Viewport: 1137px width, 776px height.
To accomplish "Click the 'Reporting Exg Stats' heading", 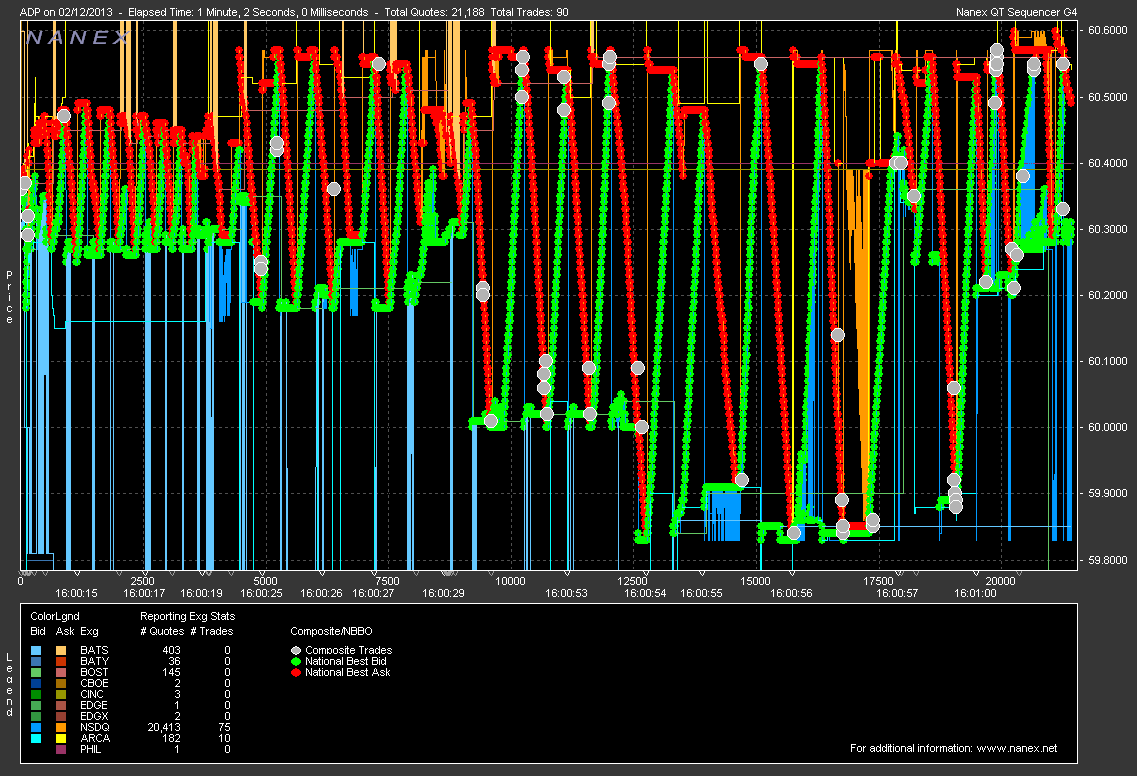I will point(187,616).
